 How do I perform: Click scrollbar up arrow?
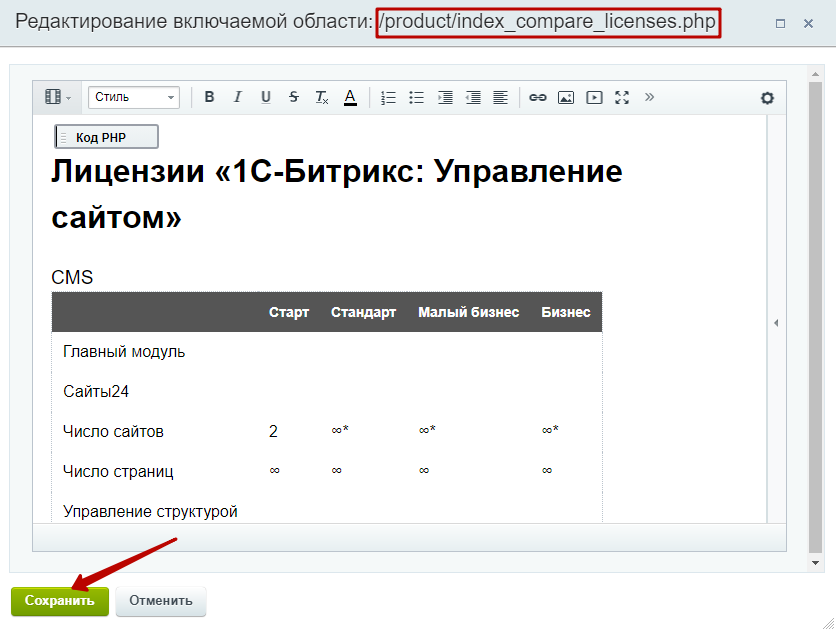click(815, 73)
